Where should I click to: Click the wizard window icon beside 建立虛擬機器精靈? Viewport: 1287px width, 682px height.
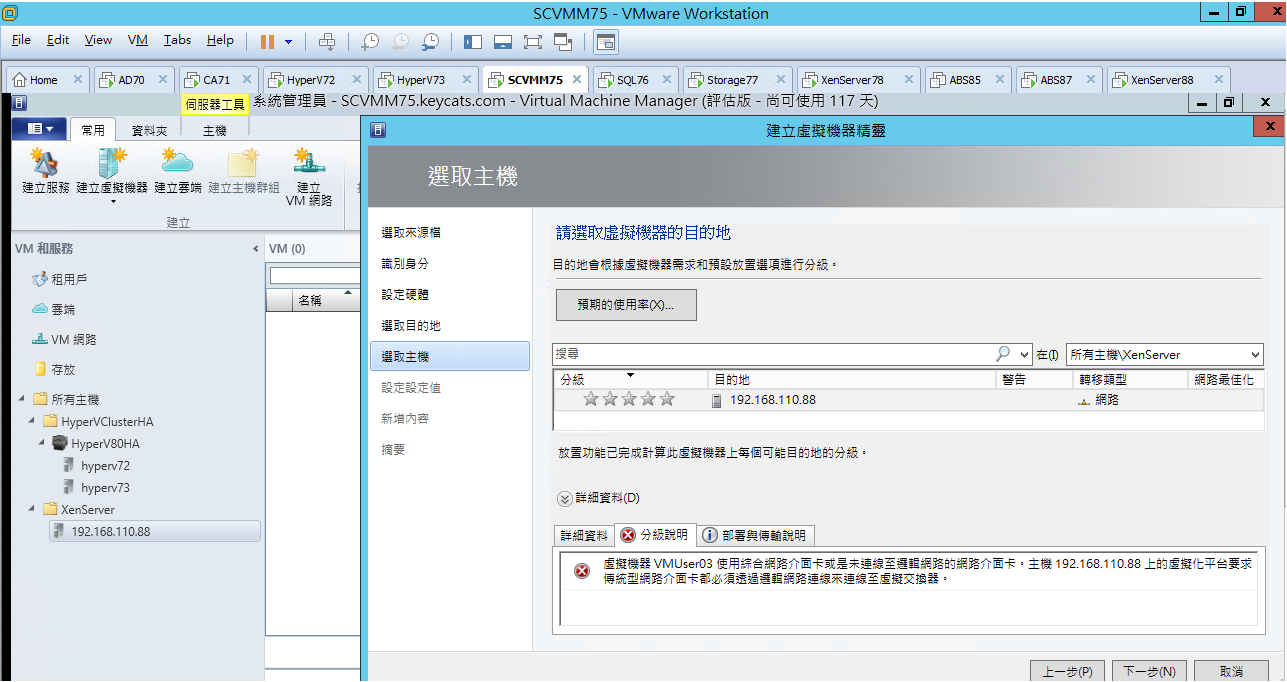(x=377, y=129)
